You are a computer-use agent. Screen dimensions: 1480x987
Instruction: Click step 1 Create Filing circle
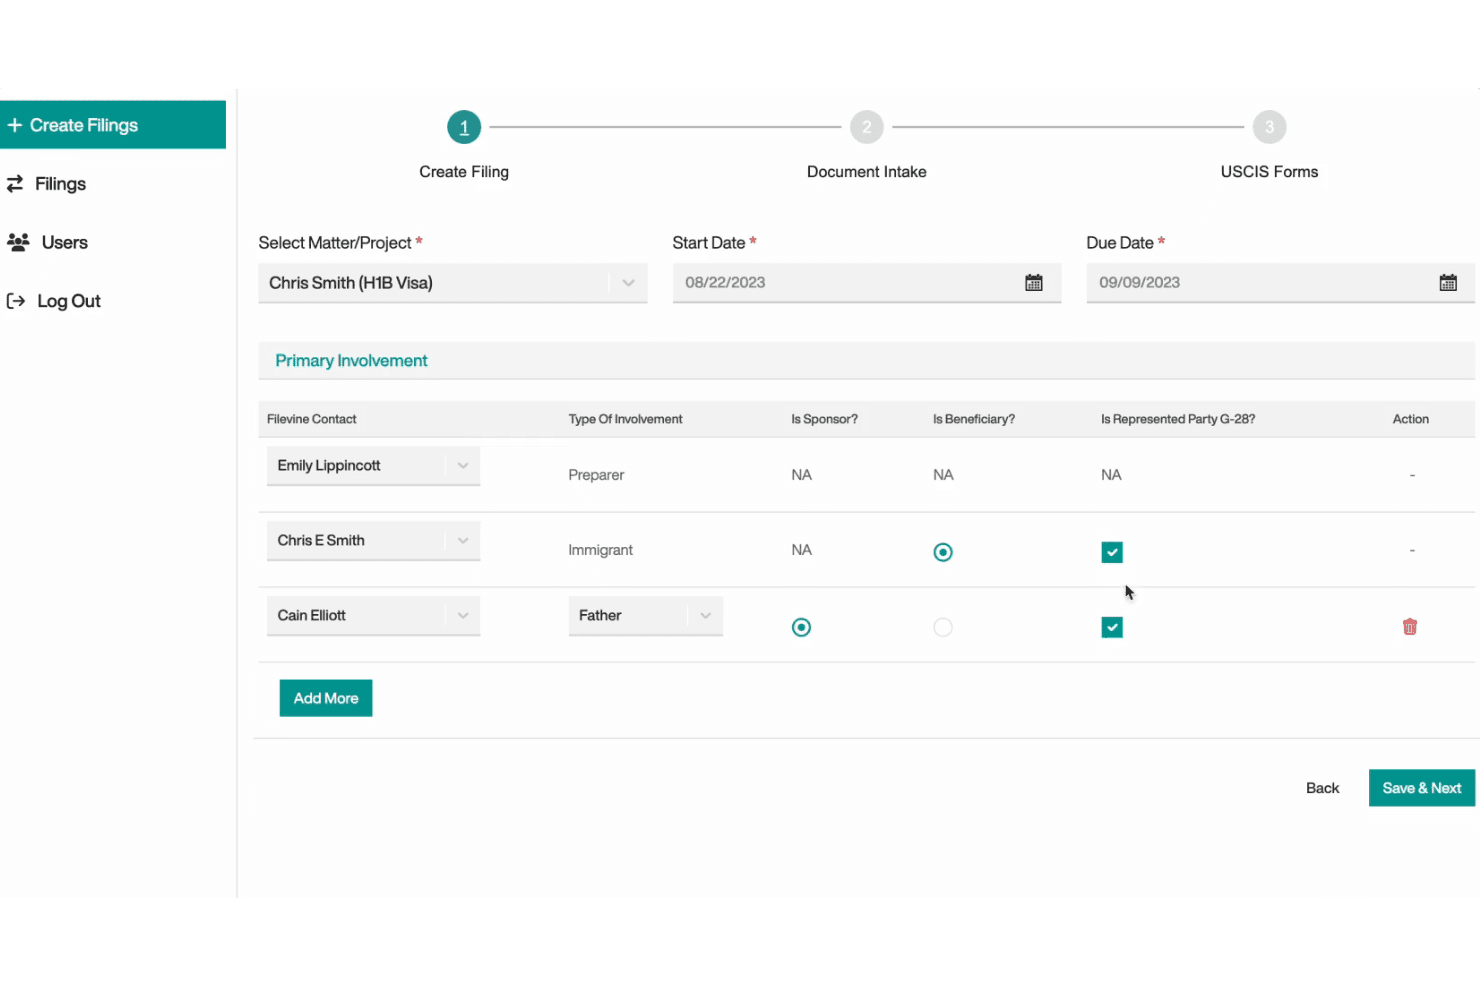[x=464, y=127]
